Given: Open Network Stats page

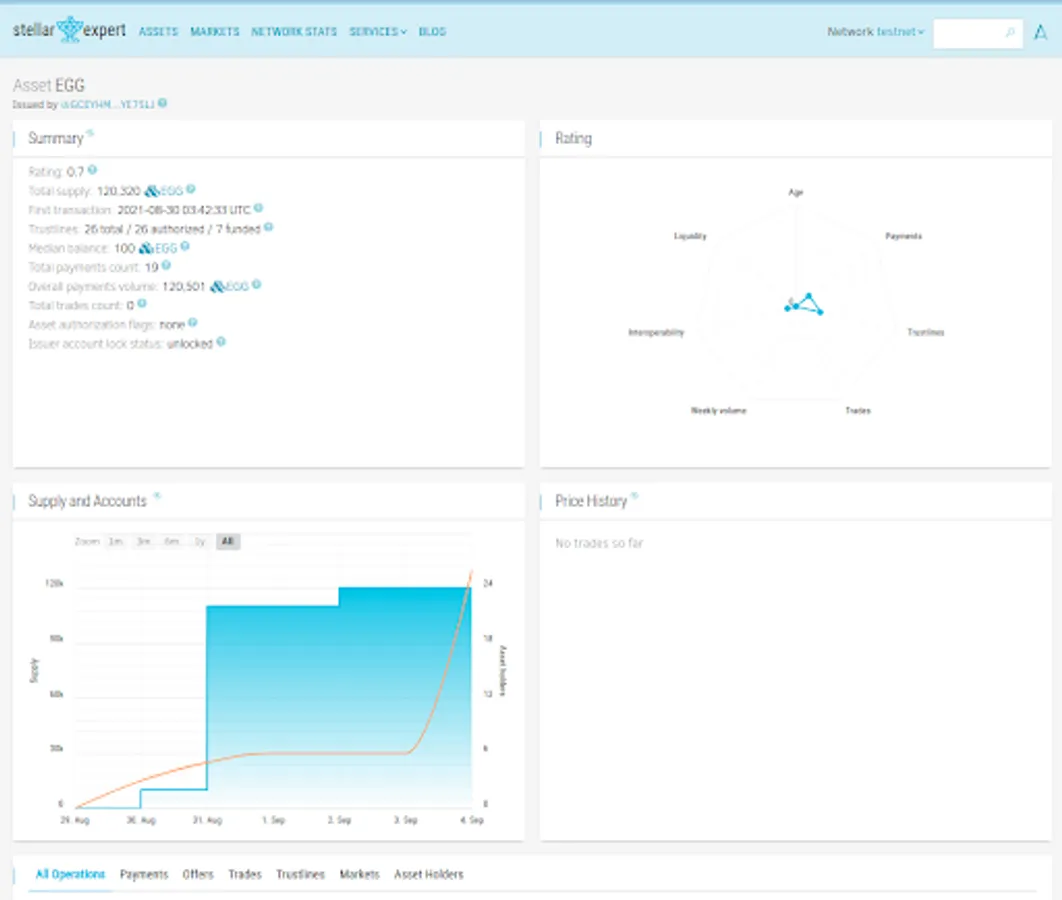Looking at the screenshot, I should [x=294, y=32].
